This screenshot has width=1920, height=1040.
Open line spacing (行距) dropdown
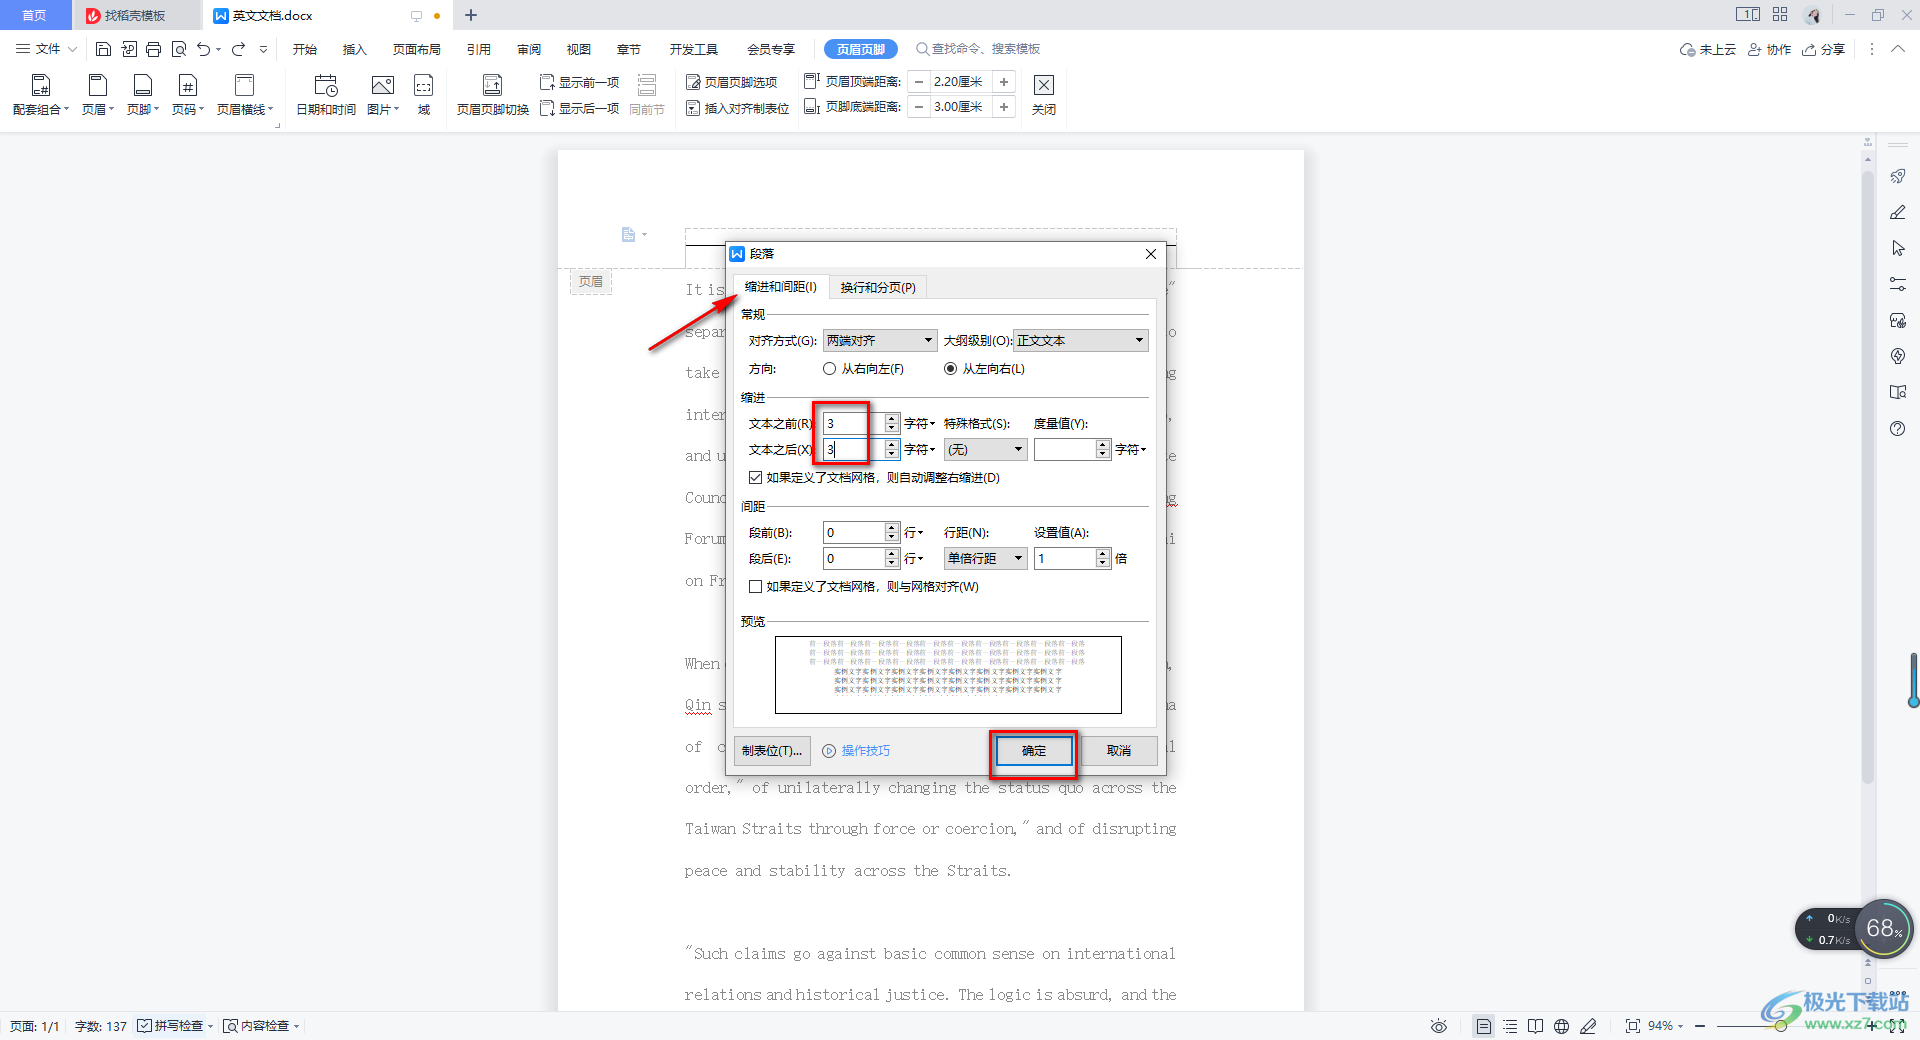(985, 559)
